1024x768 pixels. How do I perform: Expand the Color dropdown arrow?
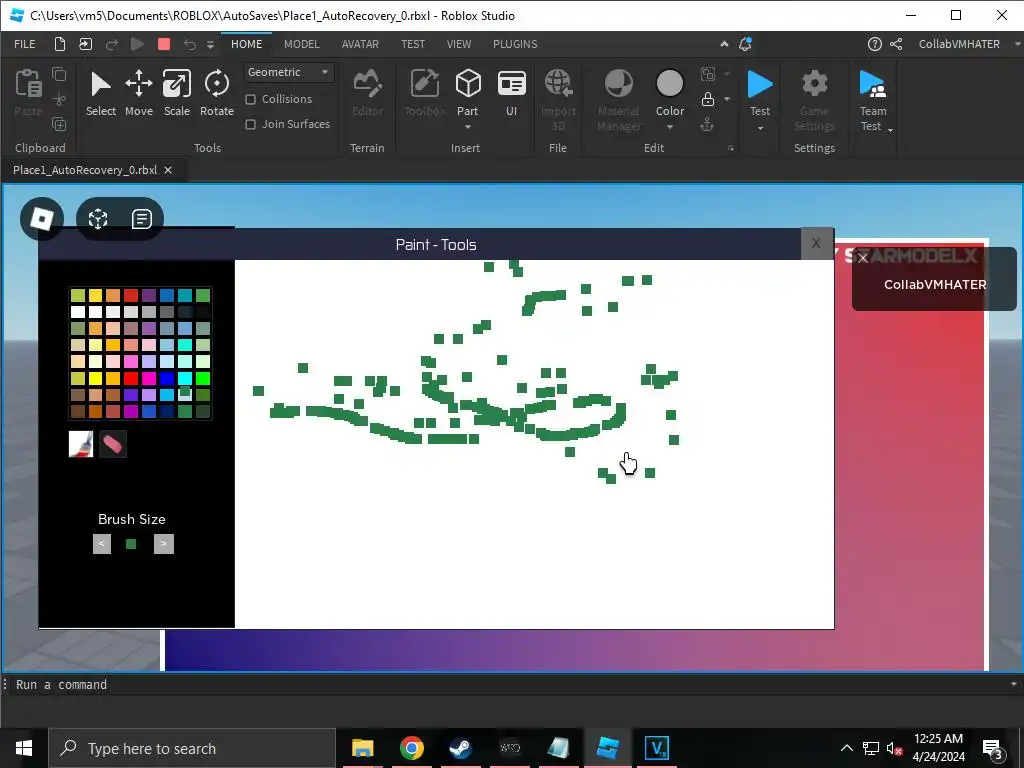(669, 127)
